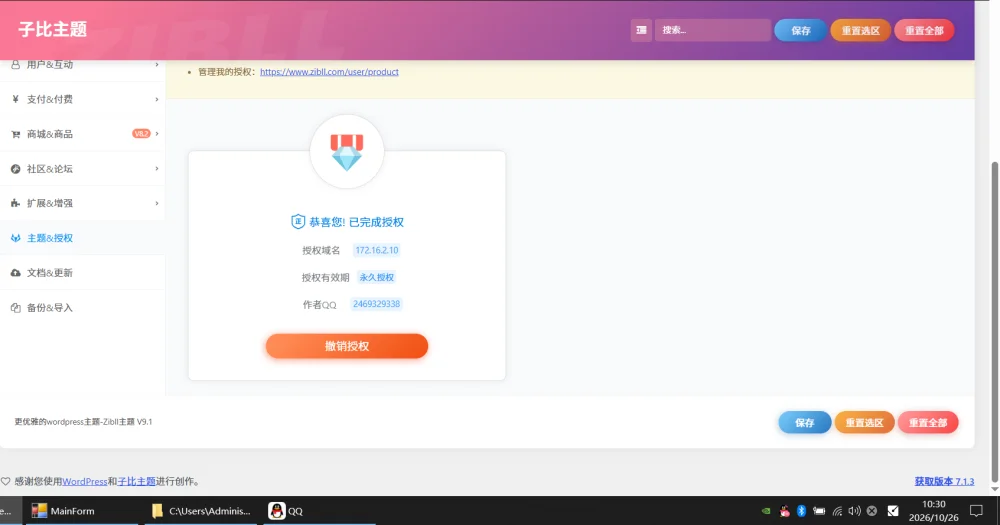1000x525 pixels.
Task: Click the 用户&互动 user icon in sidebar
Action: pos(15,64)
